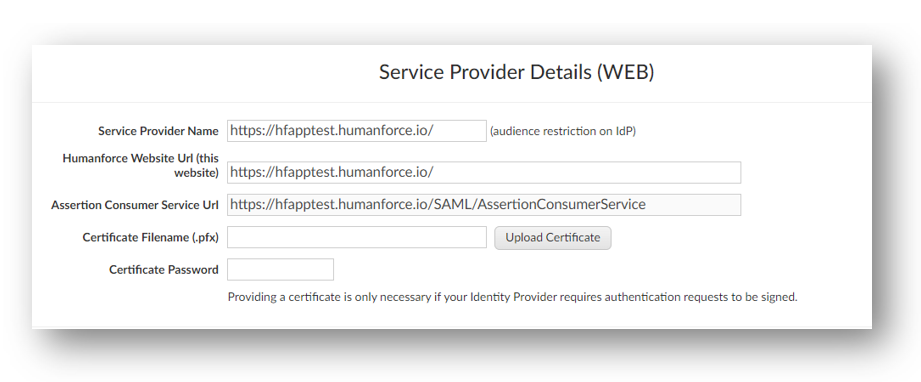The height and width of the screenshot is (382, 921).
Task: Click the Service Provider Name input field
Action: coord(357,130)
